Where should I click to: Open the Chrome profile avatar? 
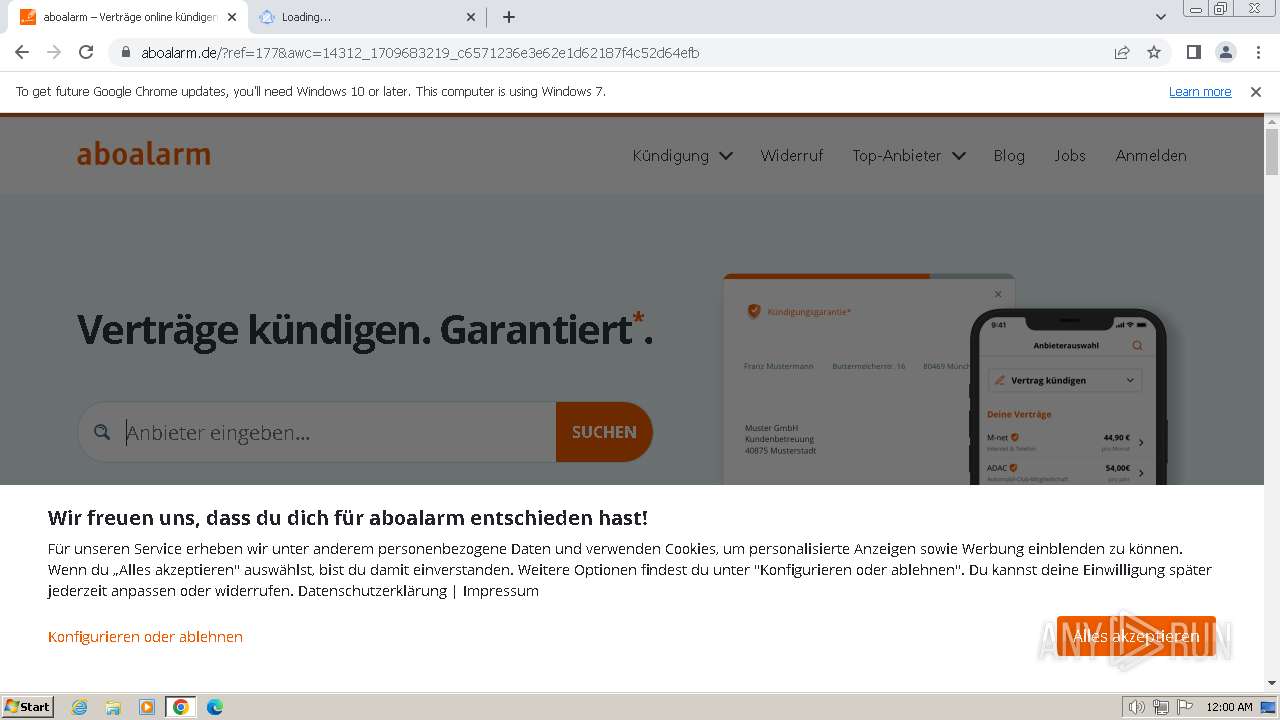click(1225, 52)
